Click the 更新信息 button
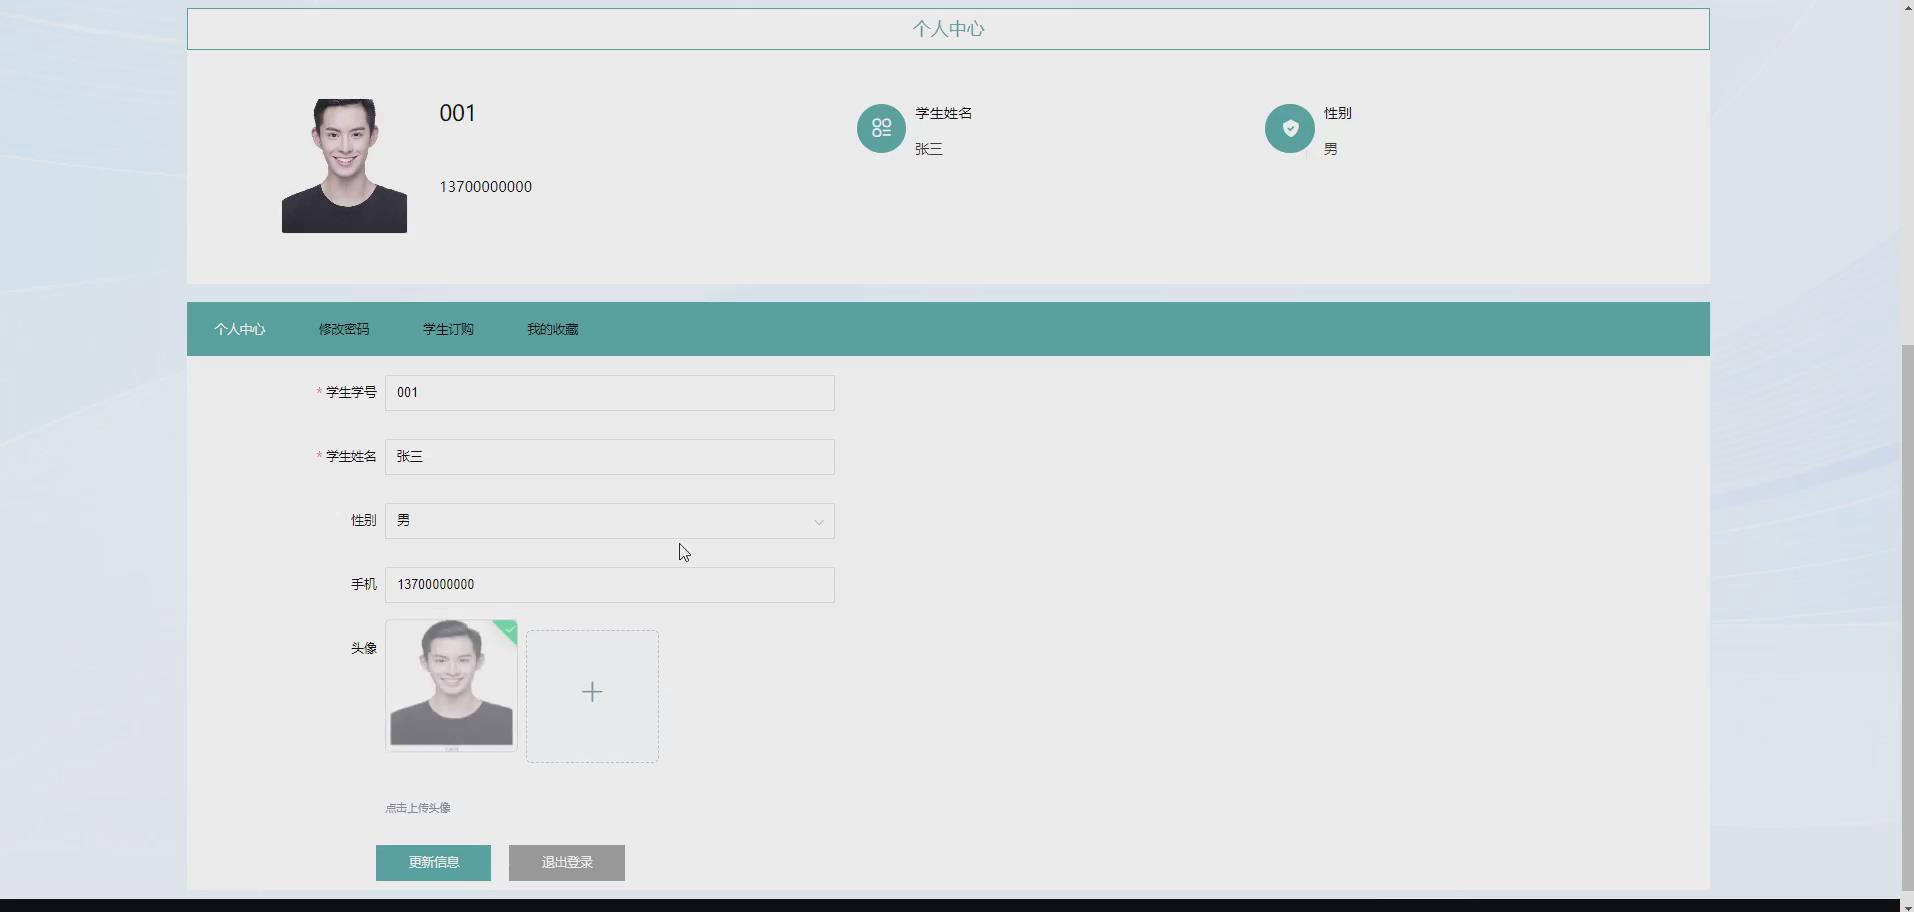 click(x=433, y=862)
